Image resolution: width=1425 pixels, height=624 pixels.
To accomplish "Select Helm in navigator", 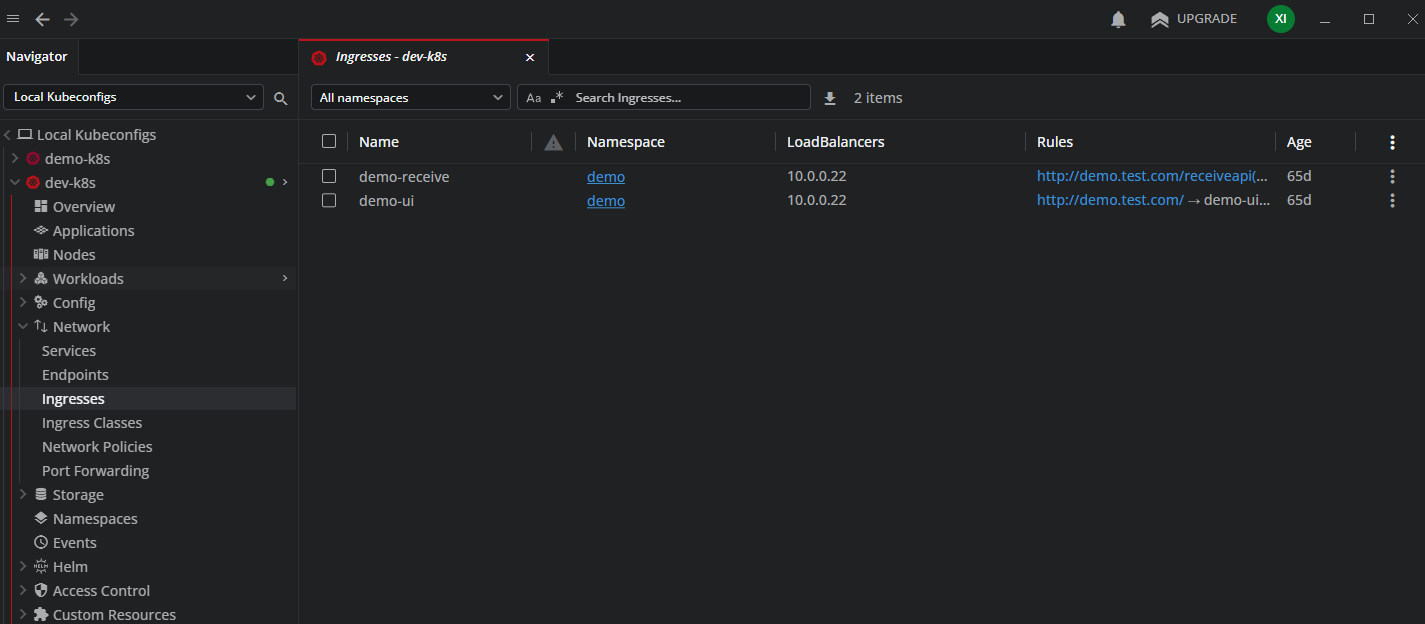I will 70,567.
